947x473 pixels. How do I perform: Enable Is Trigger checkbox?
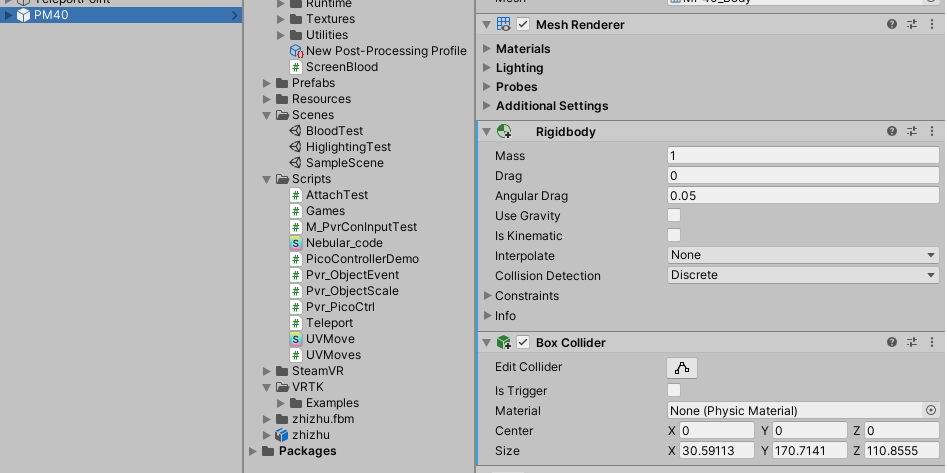pos(674,390)
